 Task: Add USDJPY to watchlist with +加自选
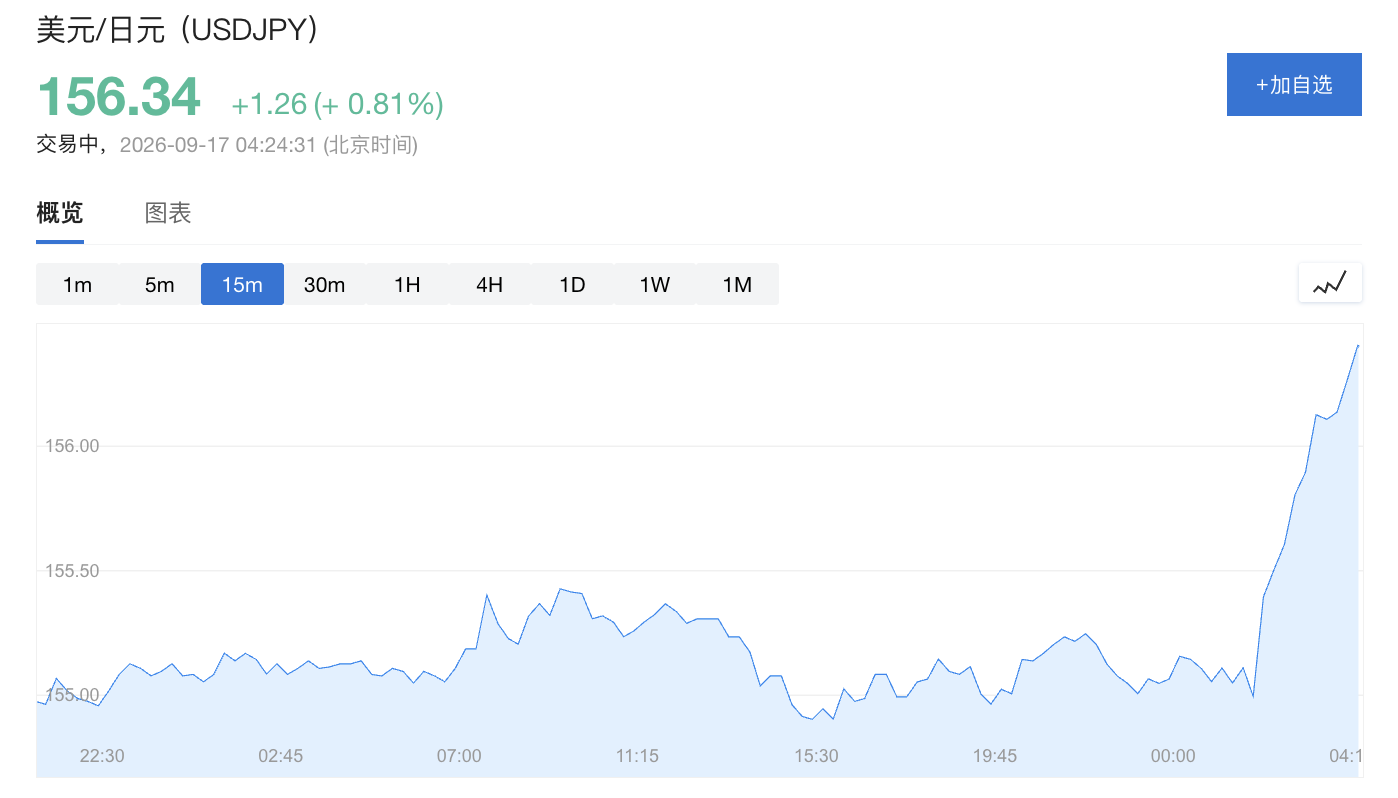coord(1294,85)
